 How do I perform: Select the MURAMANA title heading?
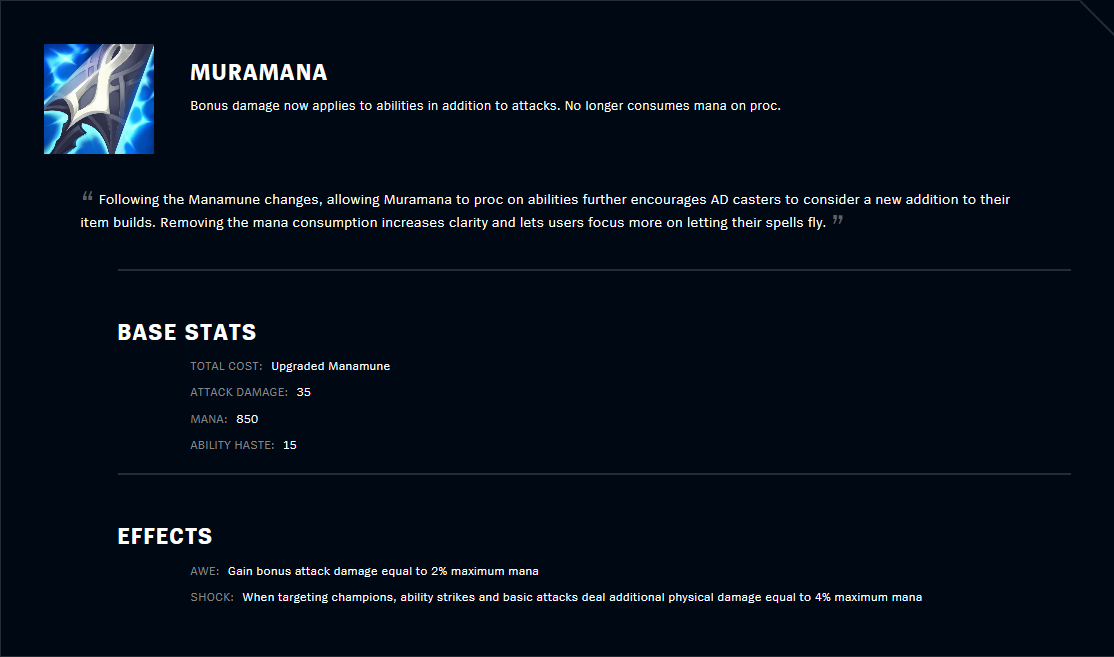[259, 73]
